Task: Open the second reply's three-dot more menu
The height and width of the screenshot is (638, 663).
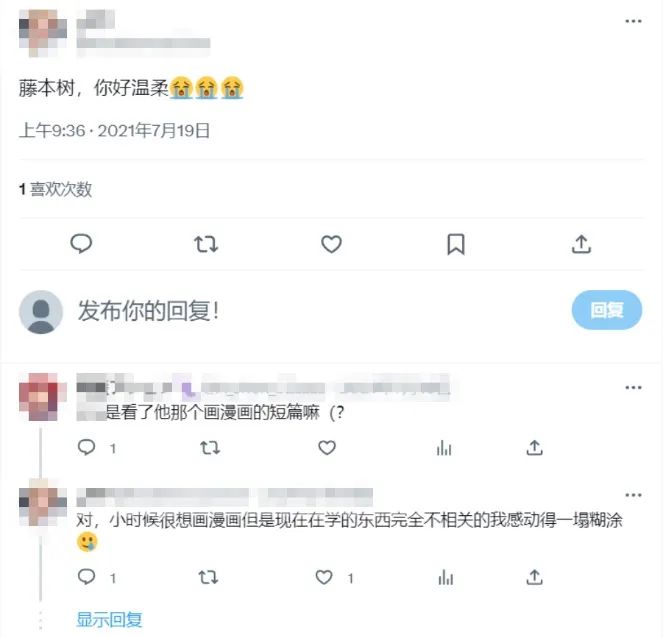Action: [633, 495]
